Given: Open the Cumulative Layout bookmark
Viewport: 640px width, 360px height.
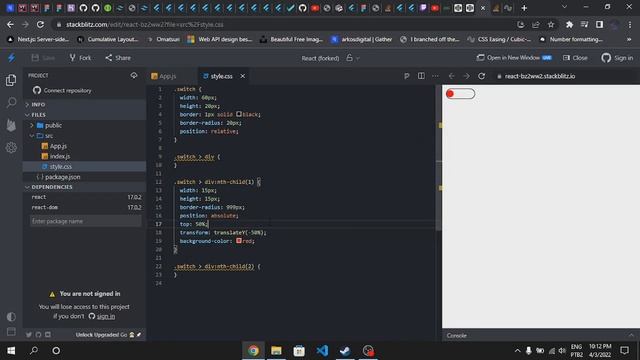Looking at the screenshot, I should coord(108,39).
